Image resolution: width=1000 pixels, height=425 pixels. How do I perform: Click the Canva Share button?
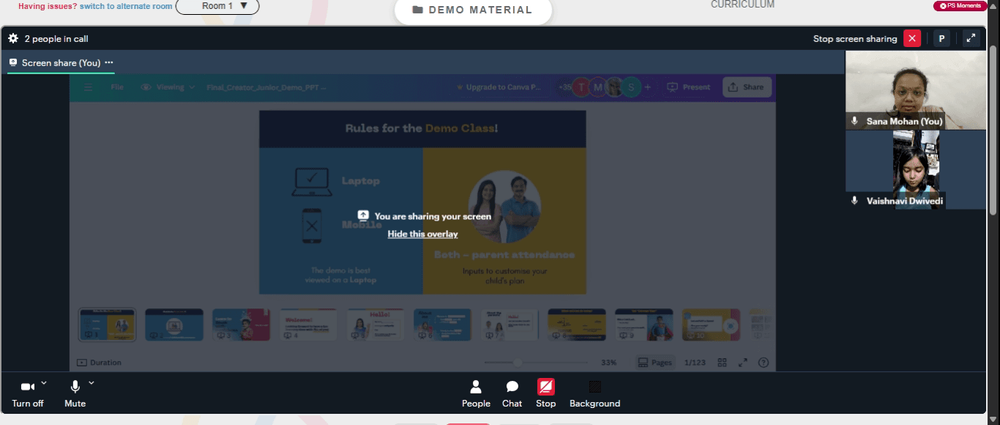click(x=747, y=87)
